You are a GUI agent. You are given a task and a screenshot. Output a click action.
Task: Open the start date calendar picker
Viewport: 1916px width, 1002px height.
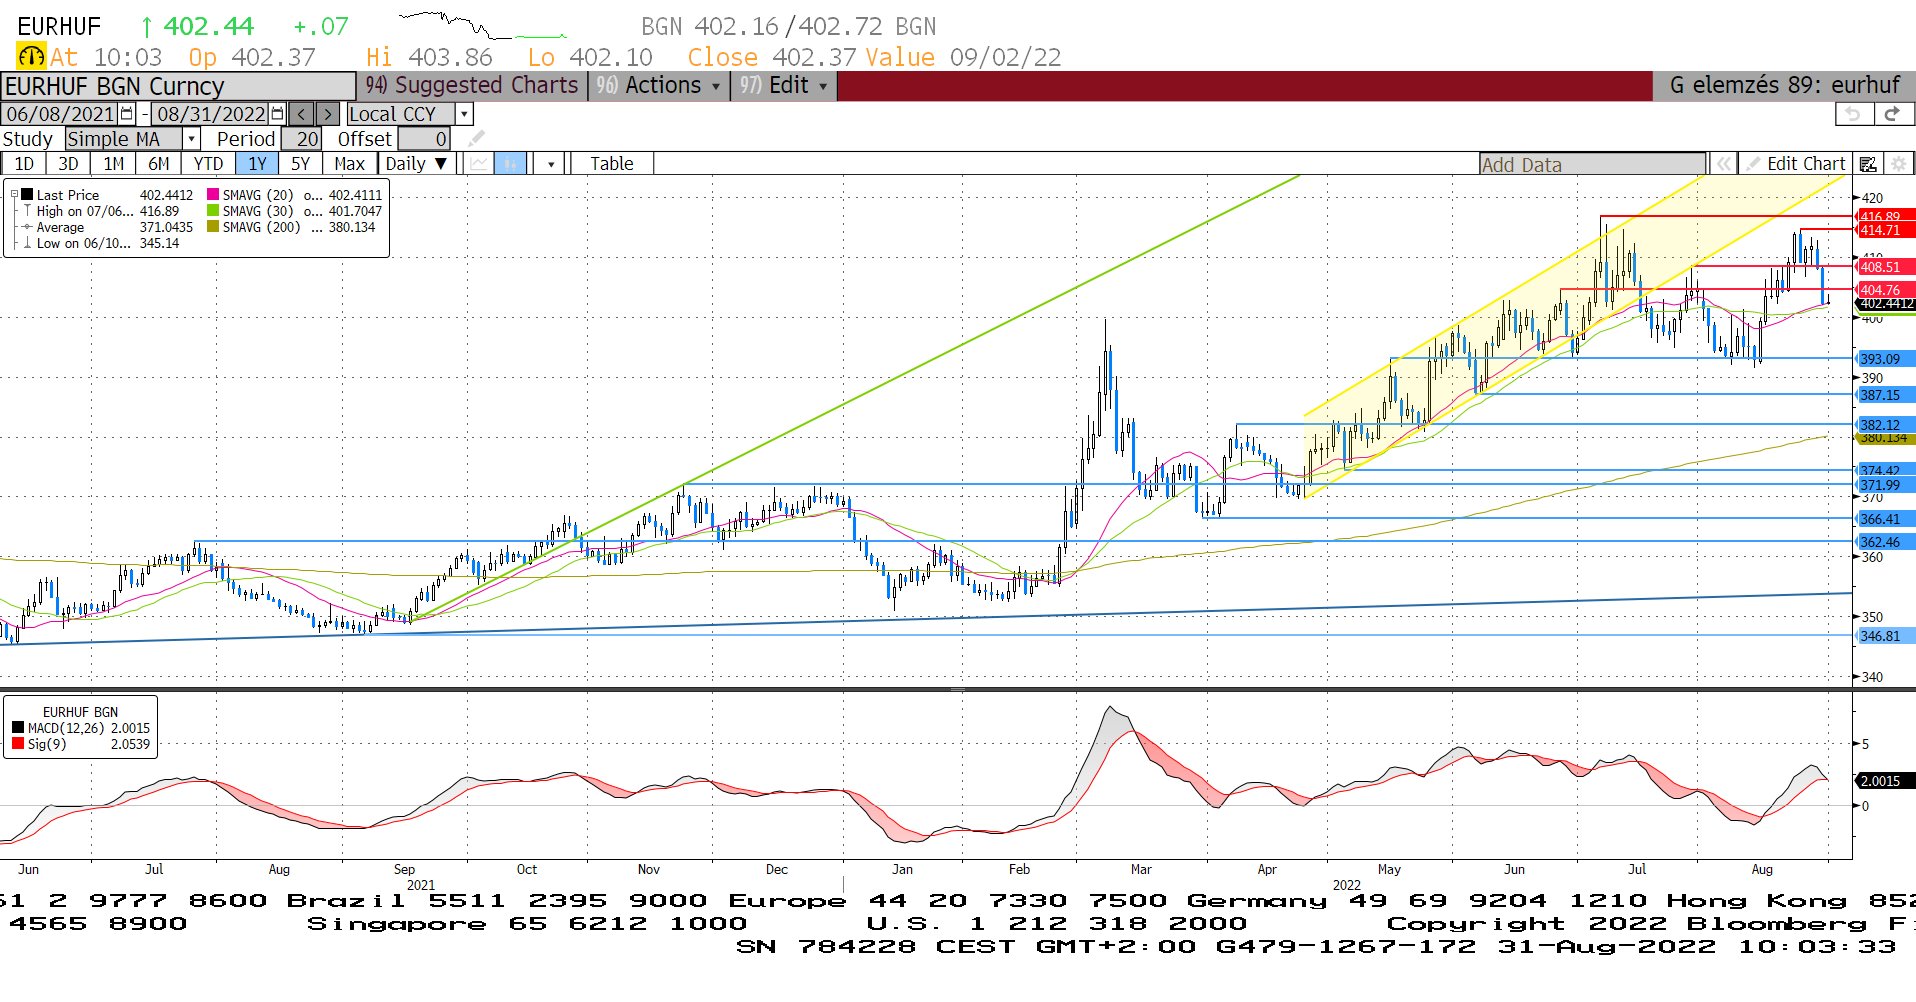127,114
